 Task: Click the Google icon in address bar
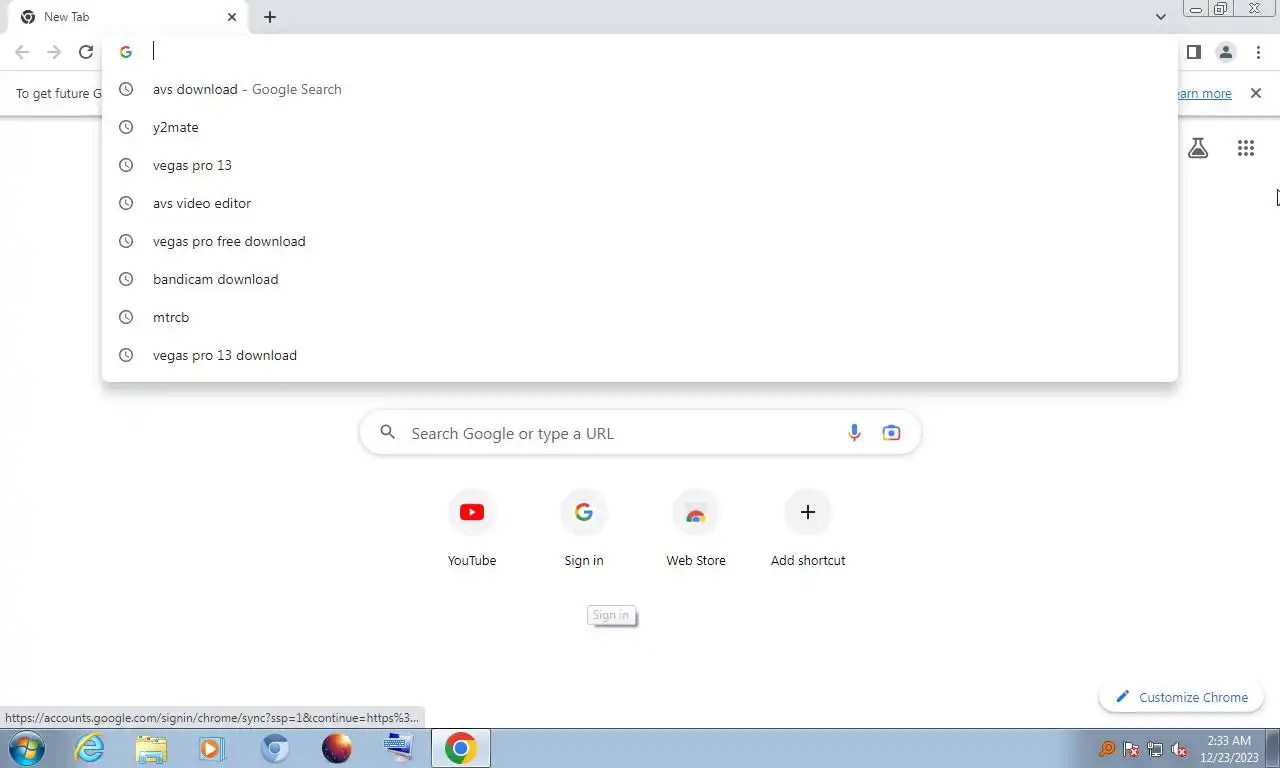click(126, 52)
